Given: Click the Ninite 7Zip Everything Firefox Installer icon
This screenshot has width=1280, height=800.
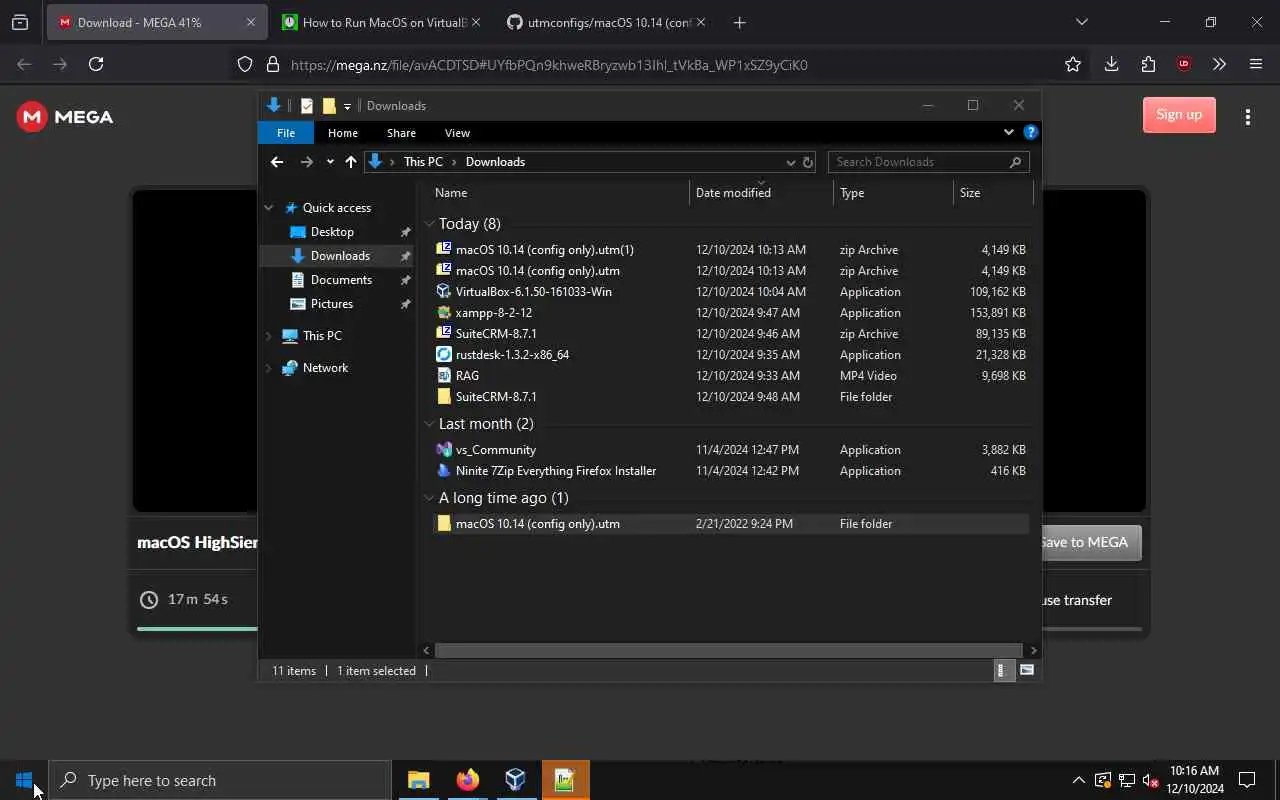Looking at the screenshot, I should [444, 471].
